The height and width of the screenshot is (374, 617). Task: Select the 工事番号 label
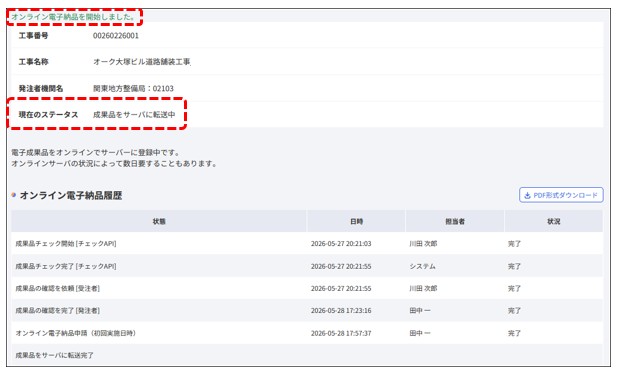coord(33,35)
